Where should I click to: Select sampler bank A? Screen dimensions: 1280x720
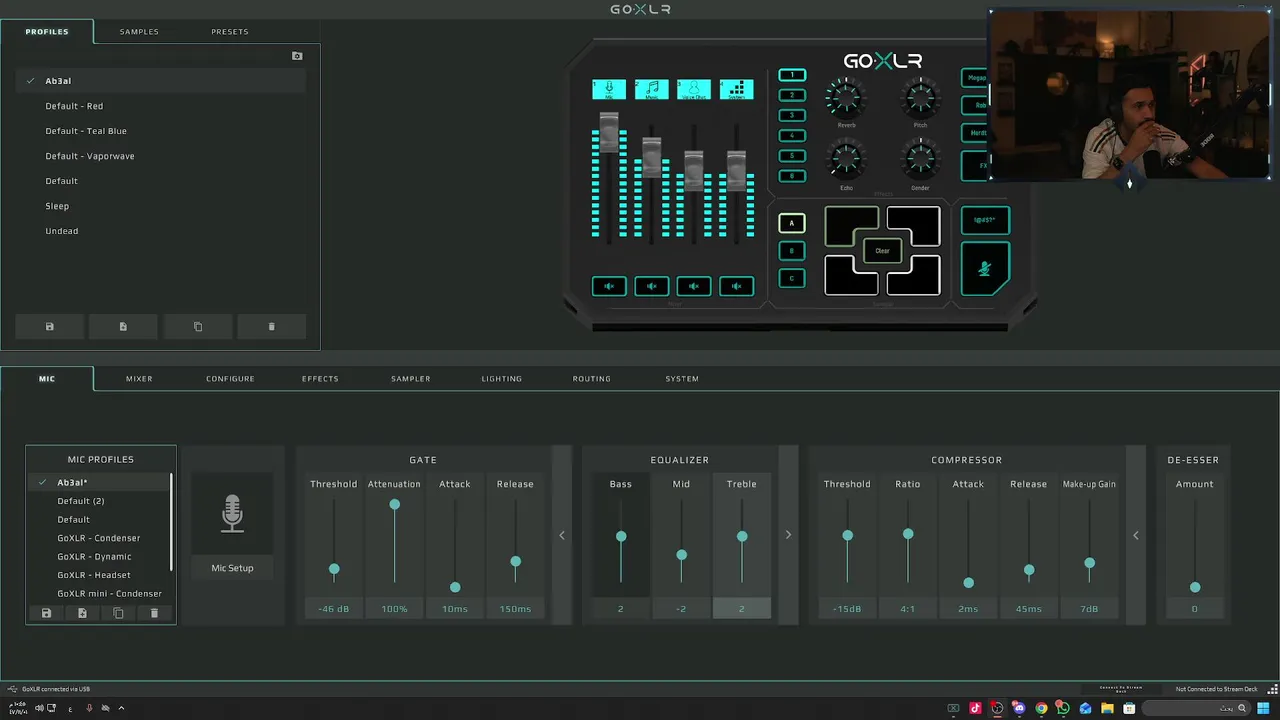click(x=791, y=224)
